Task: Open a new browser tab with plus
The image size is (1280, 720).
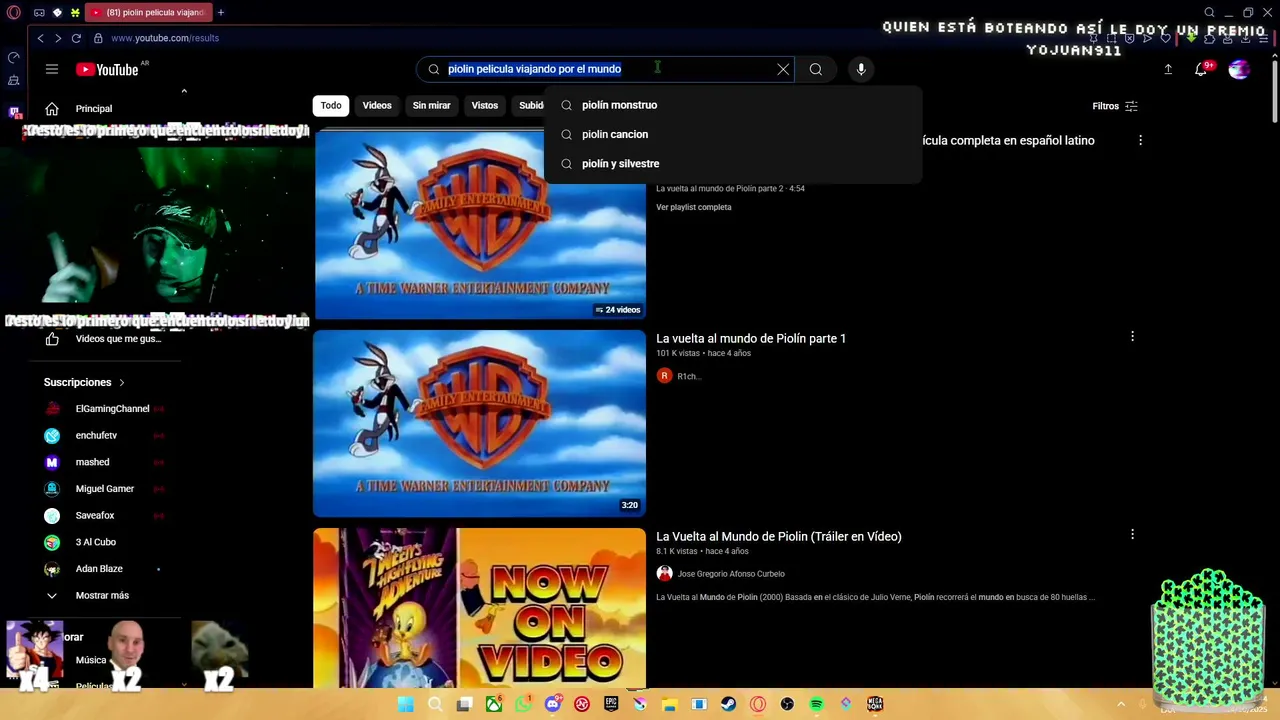Action: pos(220,12)
